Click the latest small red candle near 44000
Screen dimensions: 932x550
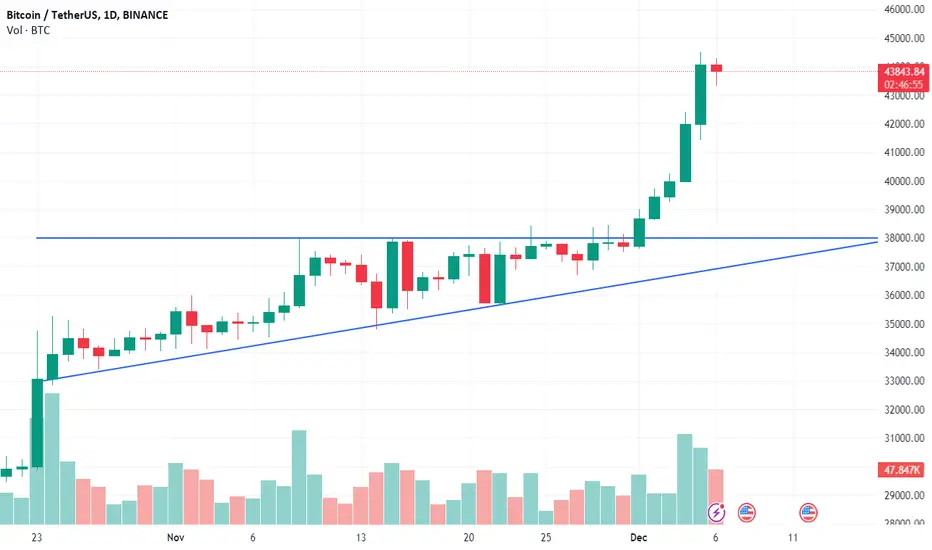point(716,68)
